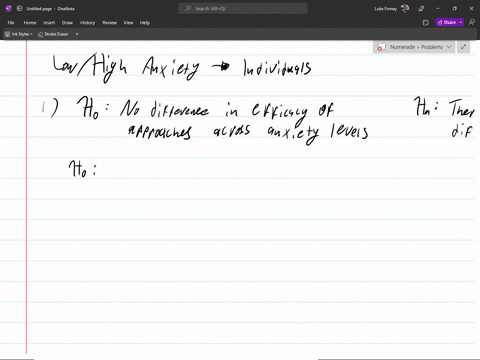Screen dimensions: 480x360
Task: Expand the quick toolbar customize arrow
Action: pos(77,34)
